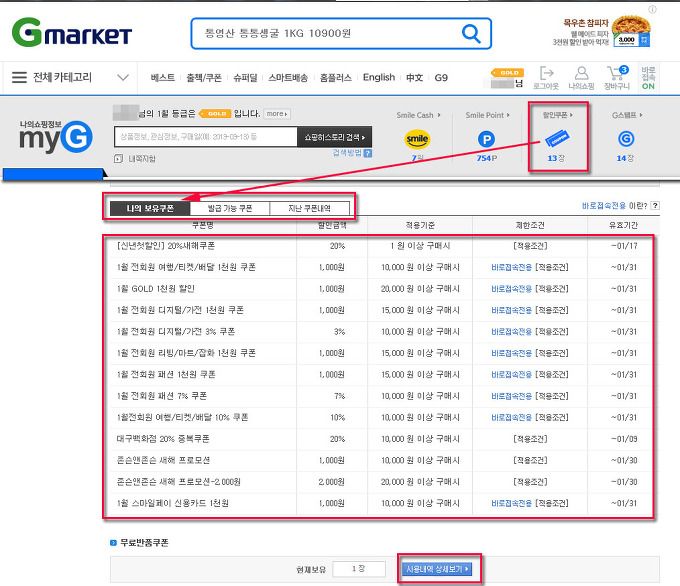Select the 지난 쿠폰내역 tab
This screenshot has width=680, height=586.
[309, 208]
